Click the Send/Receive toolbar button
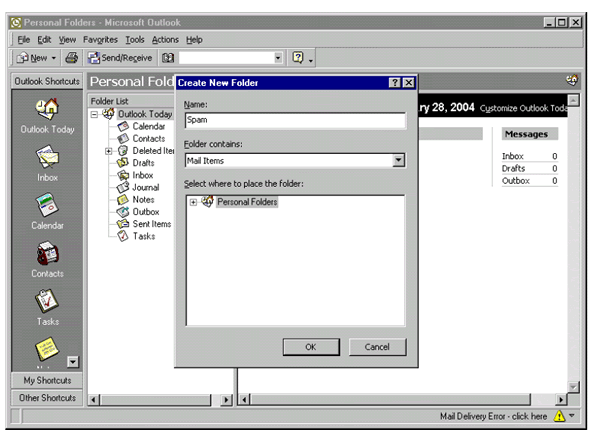The image size is (600, 448). pos(120,58)
